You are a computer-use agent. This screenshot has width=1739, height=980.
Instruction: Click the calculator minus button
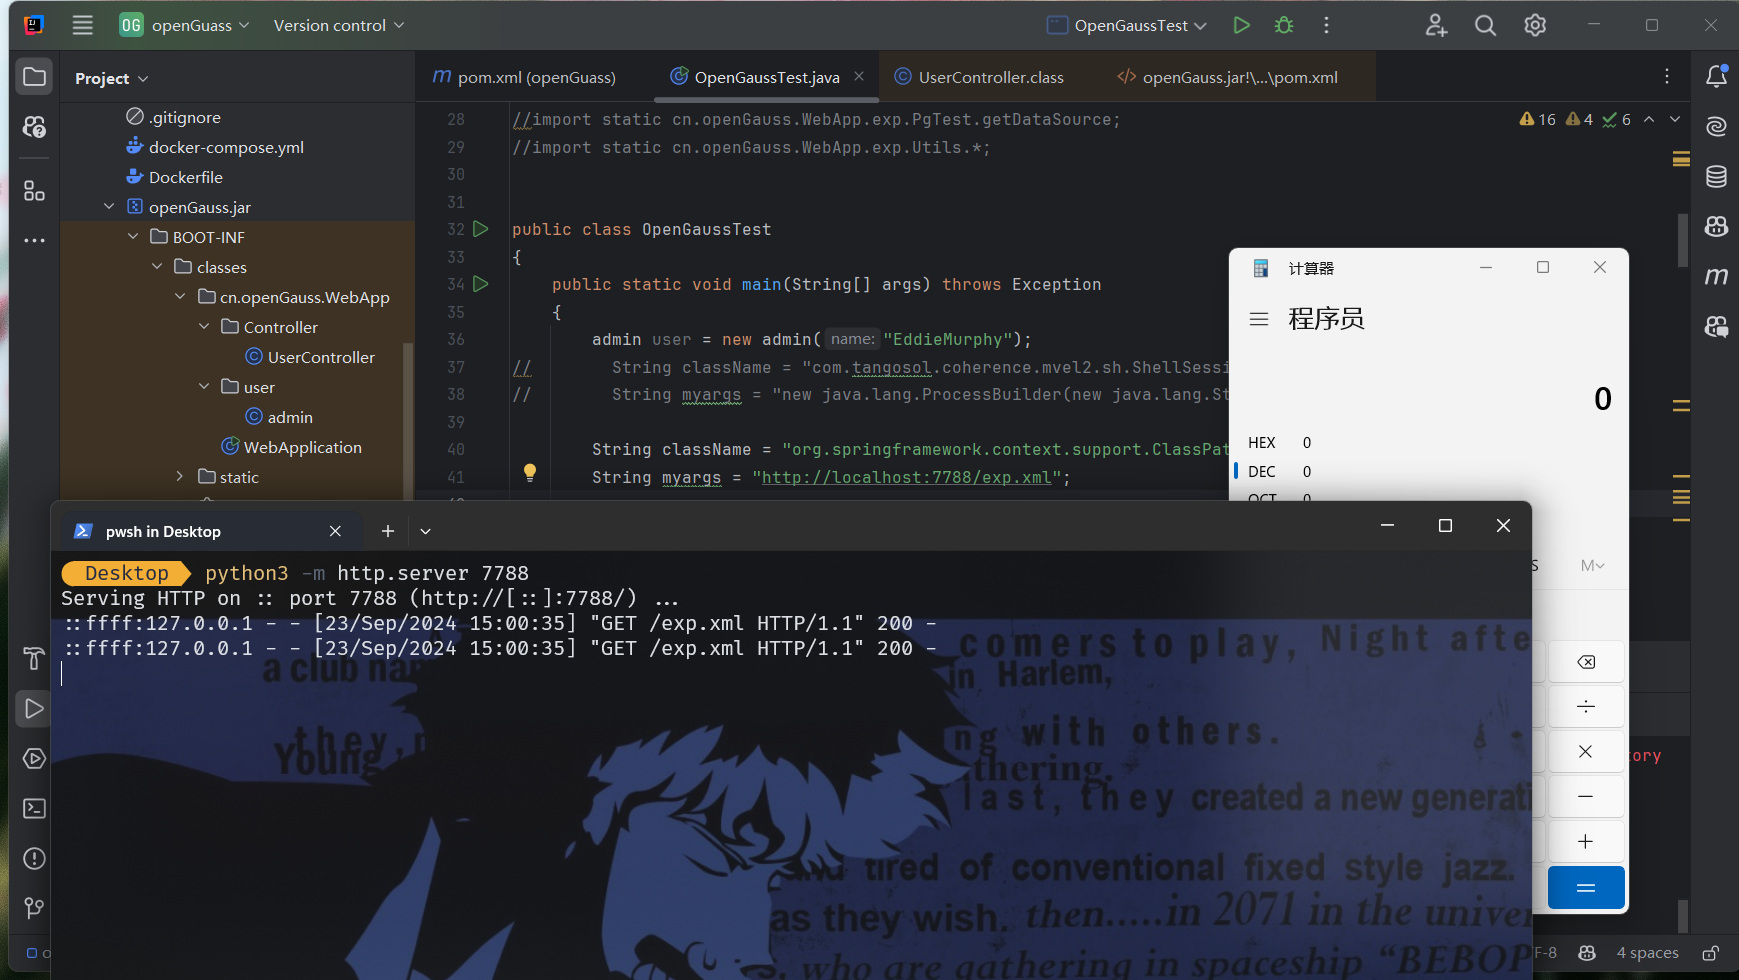(x=1586, y=797)
